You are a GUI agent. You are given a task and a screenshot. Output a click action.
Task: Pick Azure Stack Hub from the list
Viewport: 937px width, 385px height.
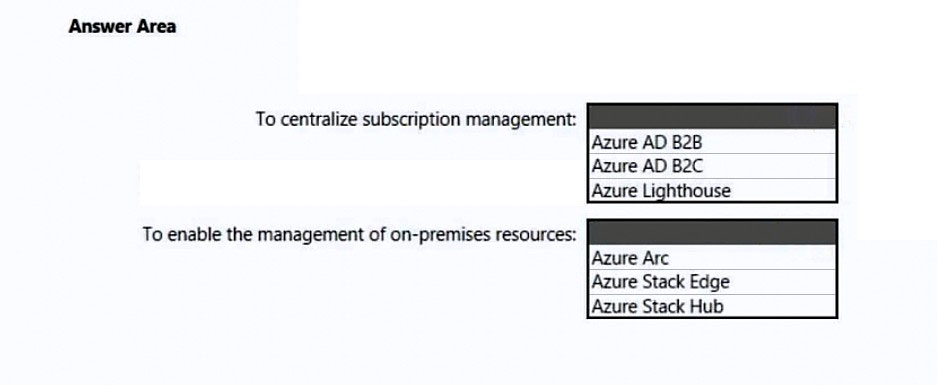click(x=712, y=306)
